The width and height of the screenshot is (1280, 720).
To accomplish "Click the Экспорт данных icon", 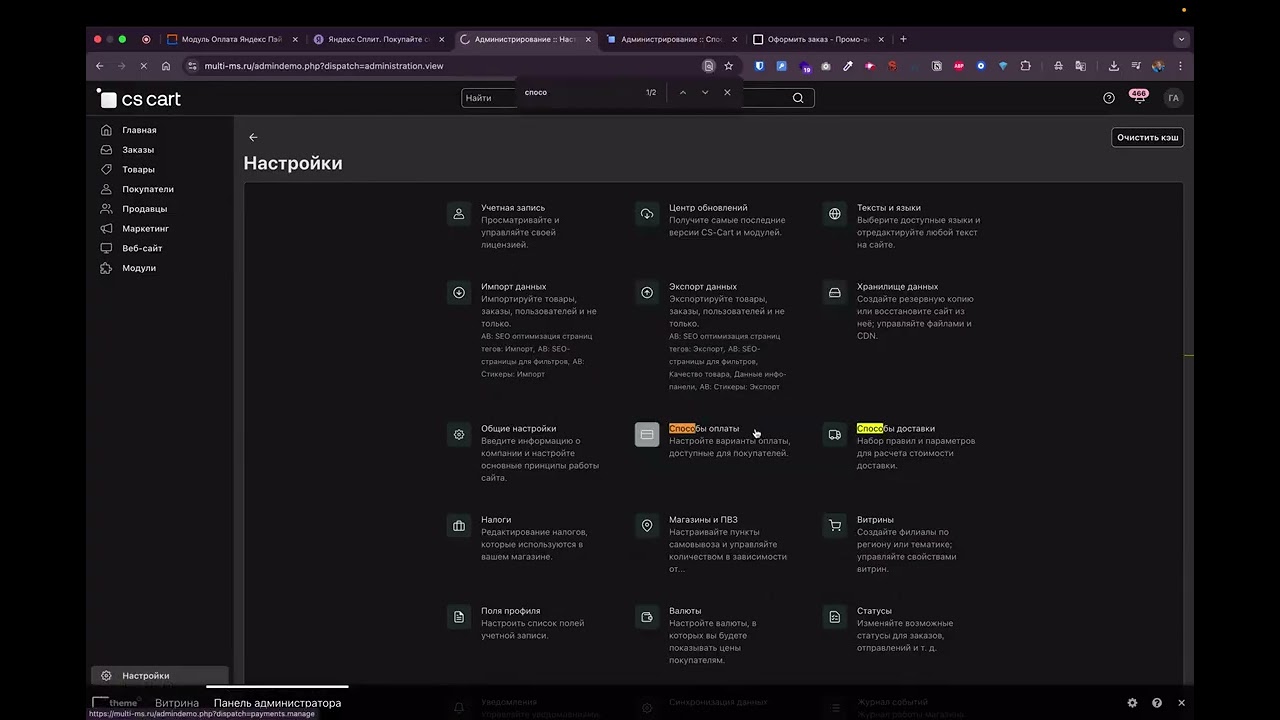I will (x=647, y=293).
